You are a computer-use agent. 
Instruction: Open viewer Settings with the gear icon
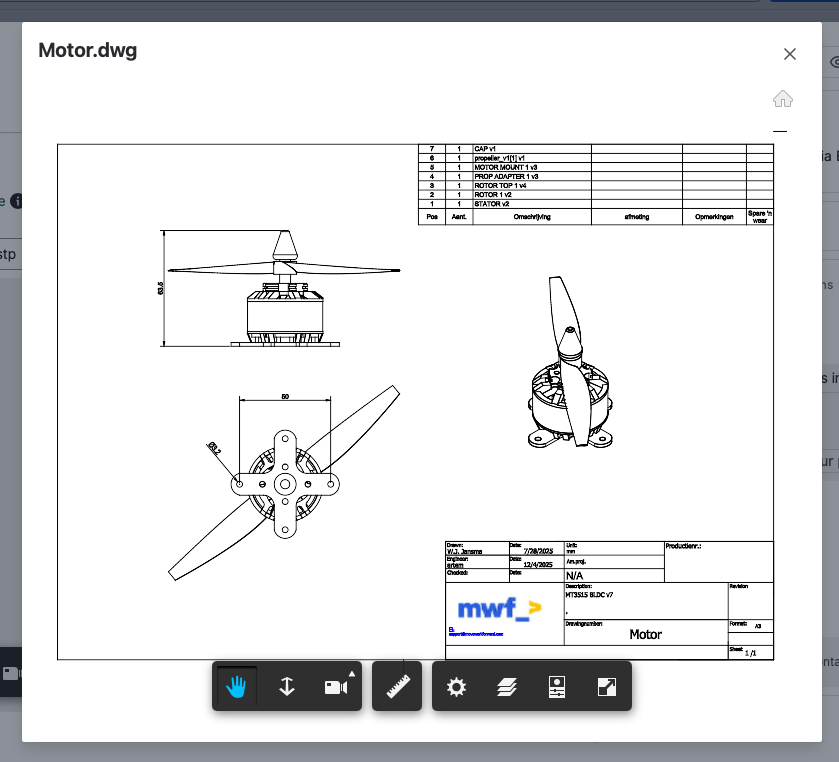(457, 687)
